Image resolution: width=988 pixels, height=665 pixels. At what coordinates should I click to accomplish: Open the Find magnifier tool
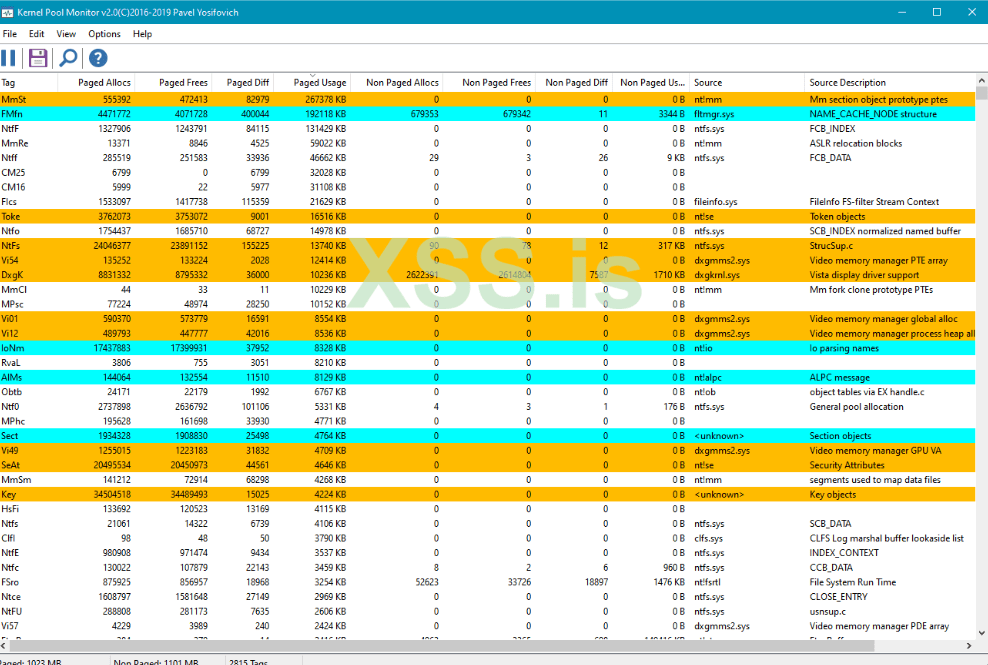click(x=68, y=58)
